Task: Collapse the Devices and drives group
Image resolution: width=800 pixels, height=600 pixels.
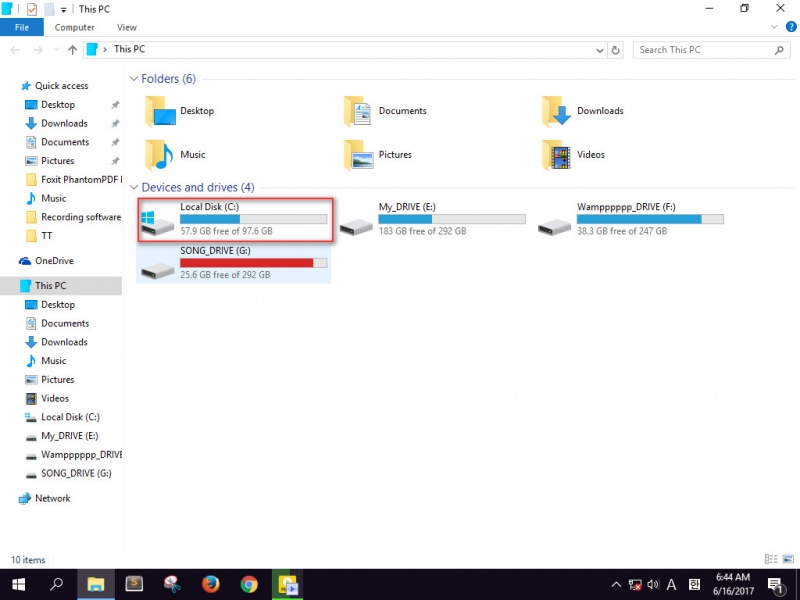Action: tap(134, 187)
